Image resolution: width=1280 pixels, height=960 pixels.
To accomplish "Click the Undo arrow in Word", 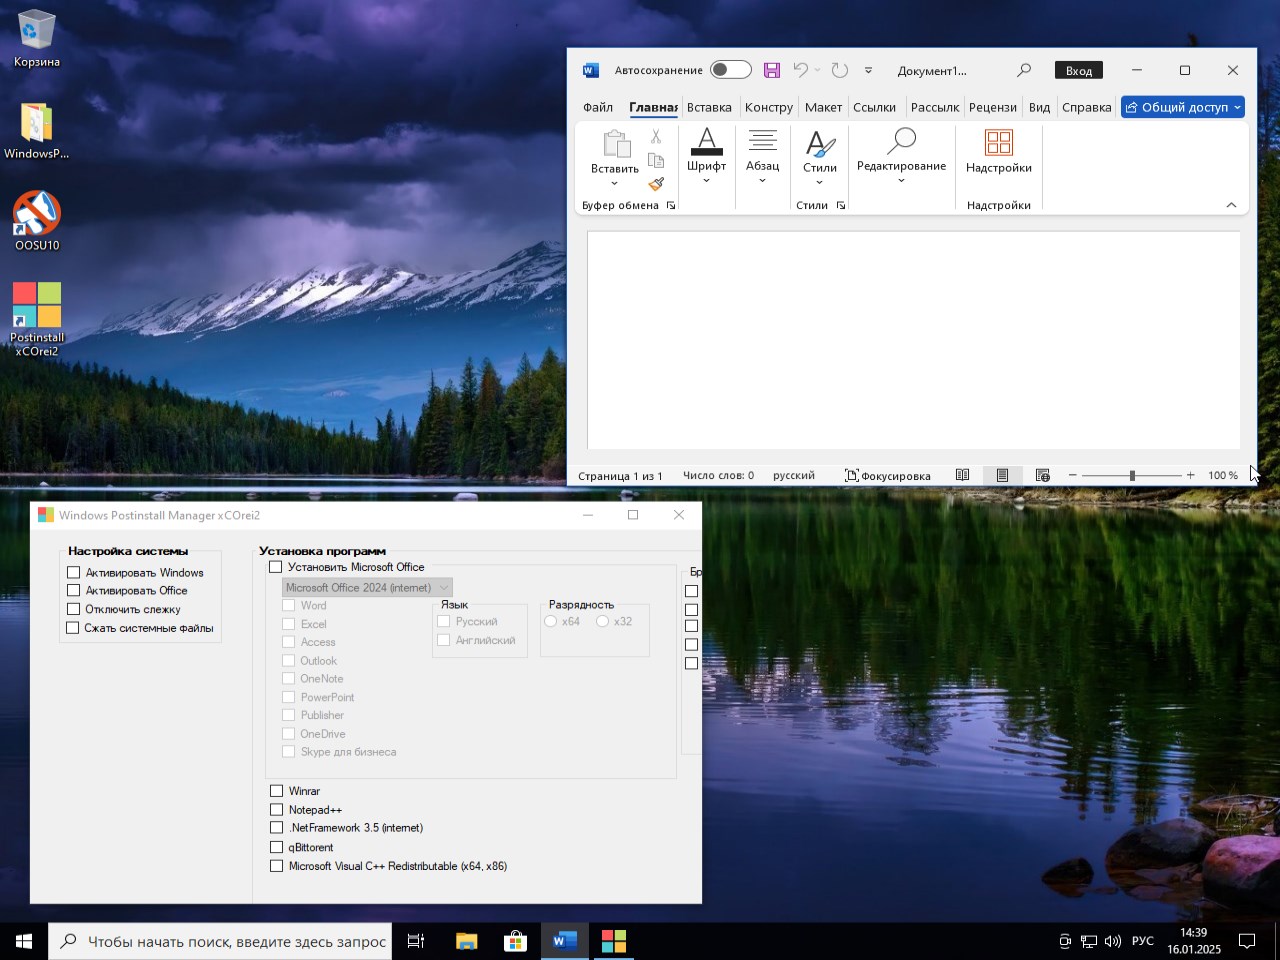I will point(800,70).
